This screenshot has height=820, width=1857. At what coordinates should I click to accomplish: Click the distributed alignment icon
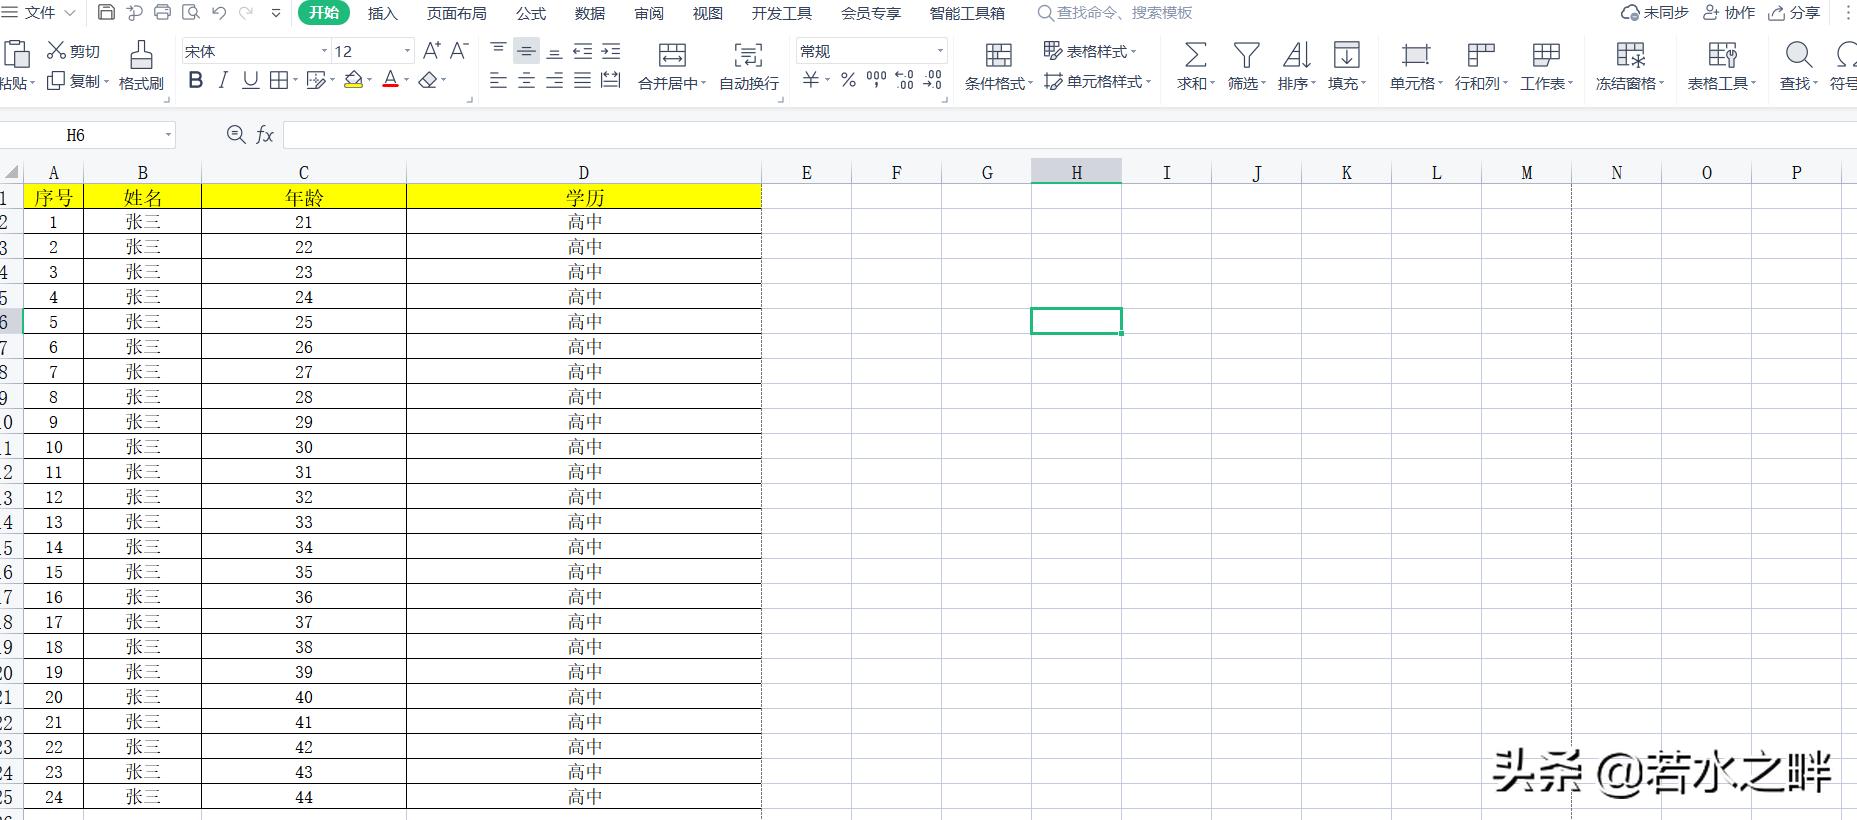pos(610,80)
